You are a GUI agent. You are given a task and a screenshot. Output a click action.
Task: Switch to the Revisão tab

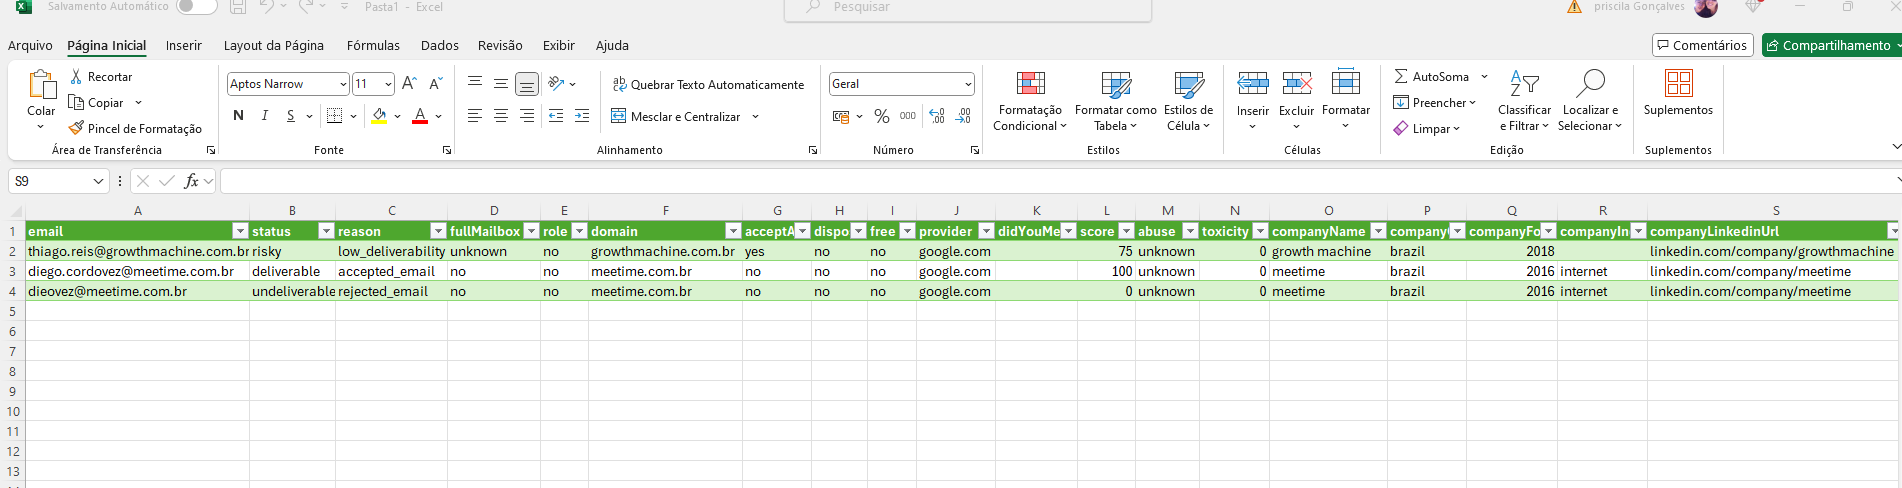[500, 45]
